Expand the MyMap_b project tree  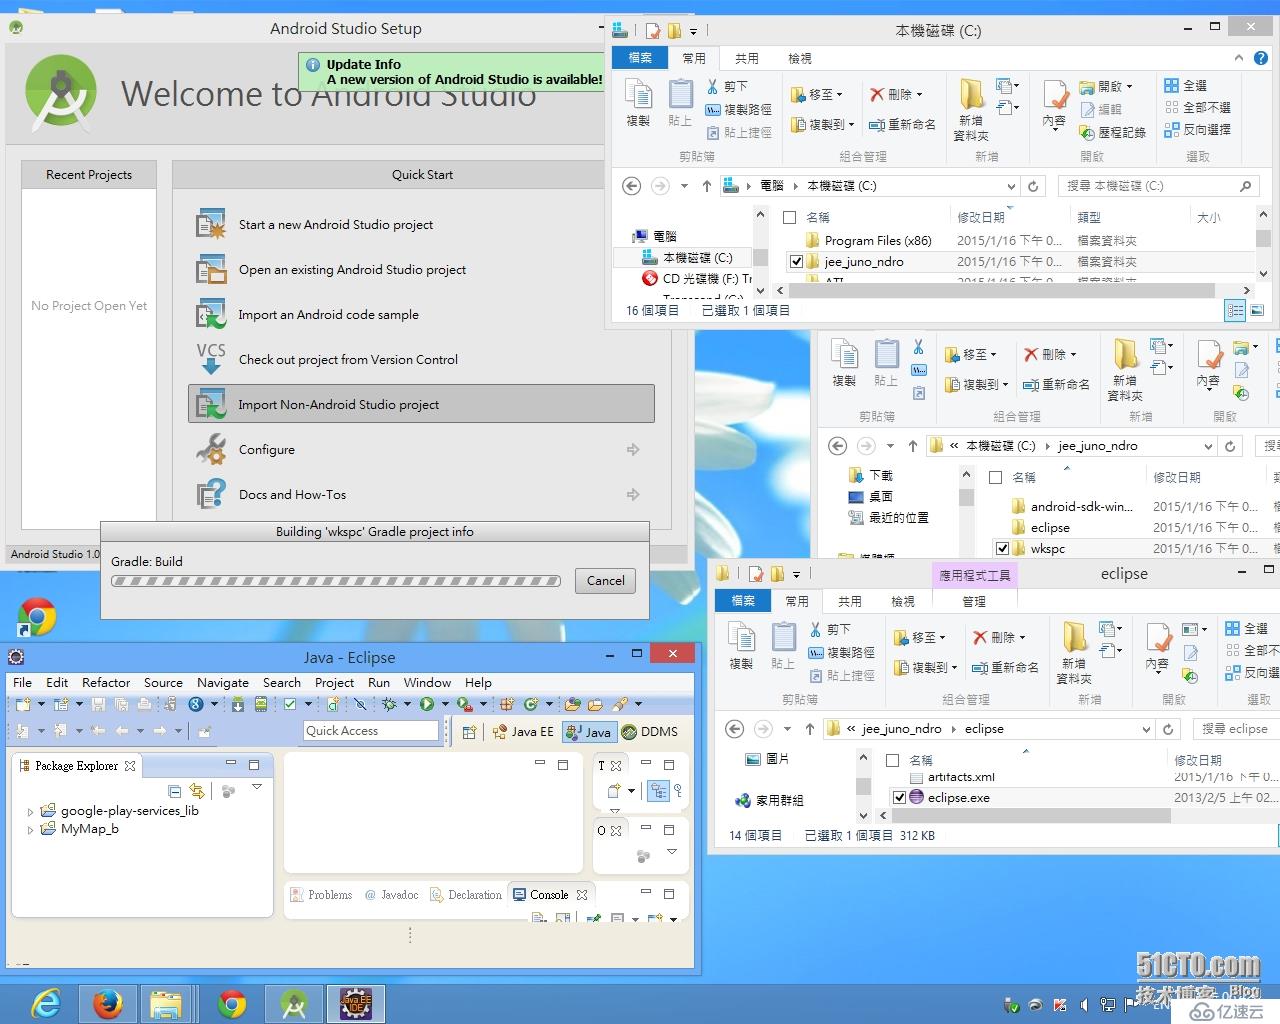pyautogui.click(x=30, y=829)
